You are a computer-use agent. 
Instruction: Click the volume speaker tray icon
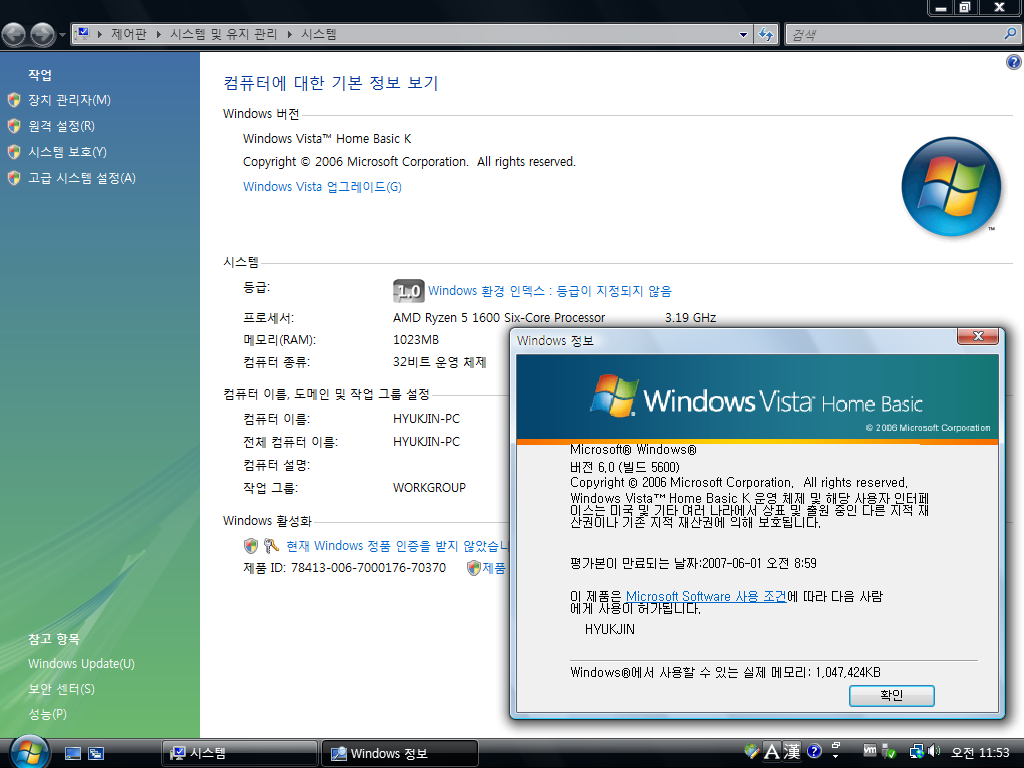[x=934, y=752]
